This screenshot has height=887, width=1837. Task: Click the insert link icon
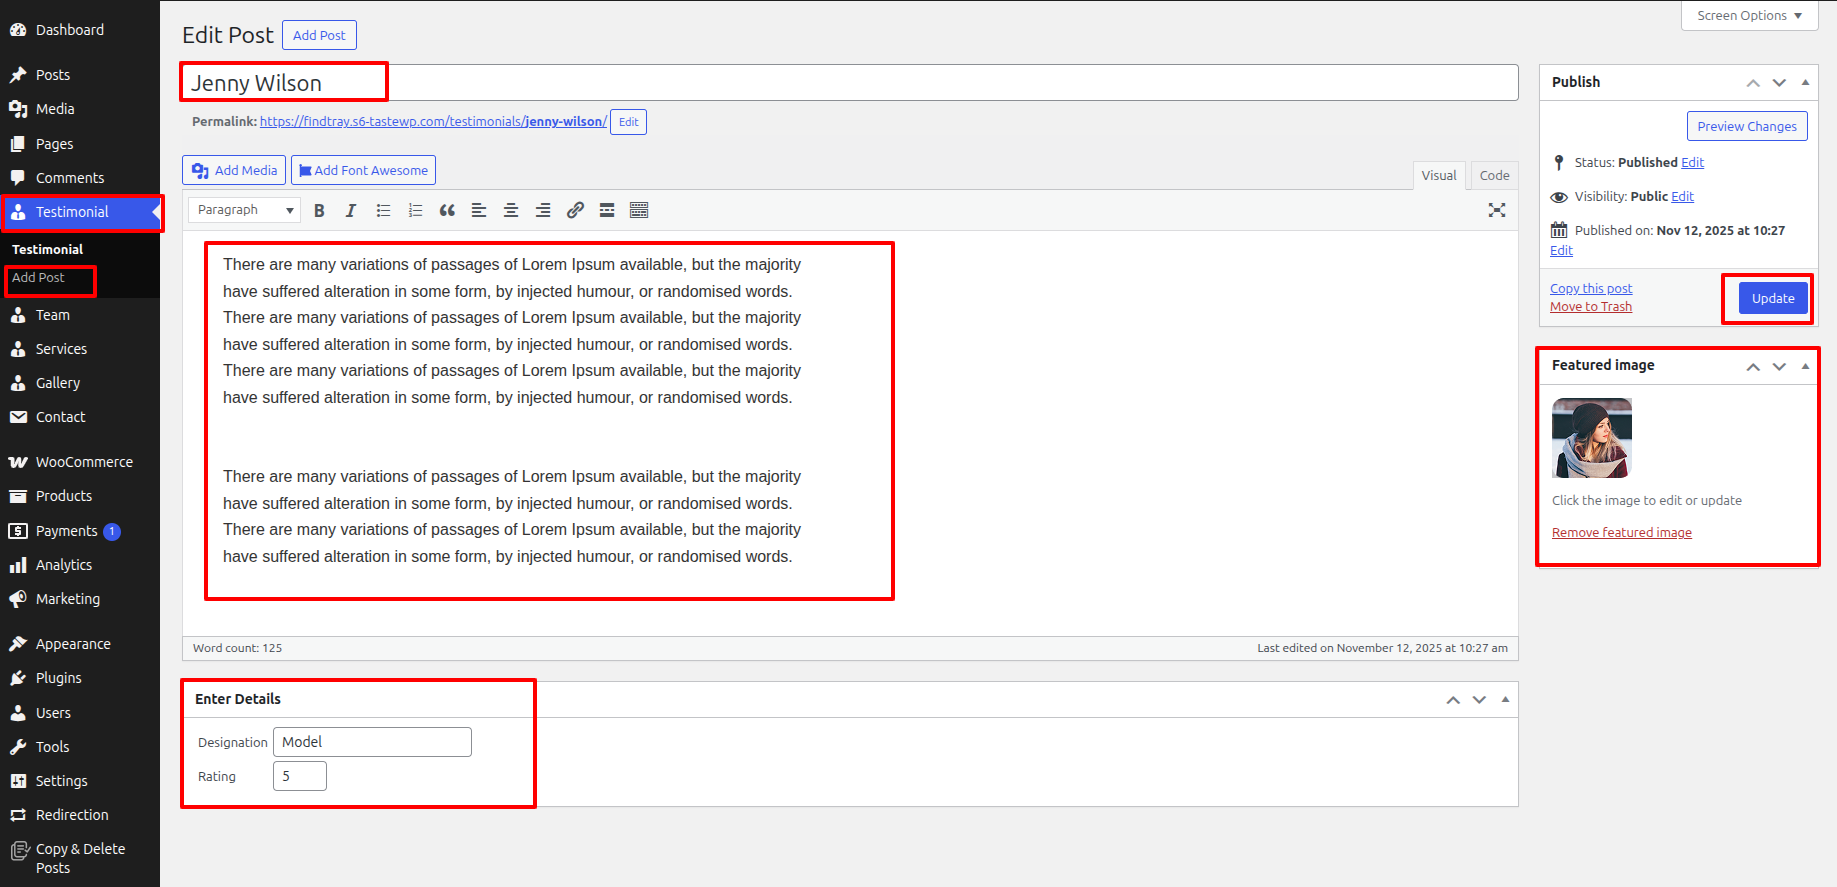pyautogui.click(x=575, y=210)
